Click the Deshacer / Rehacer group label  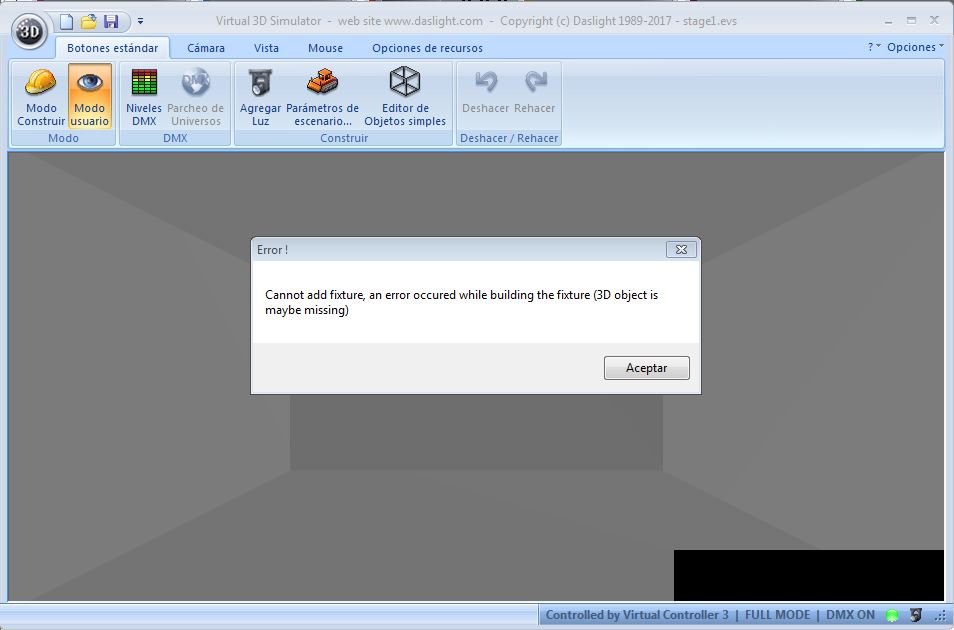click(509, 138)
